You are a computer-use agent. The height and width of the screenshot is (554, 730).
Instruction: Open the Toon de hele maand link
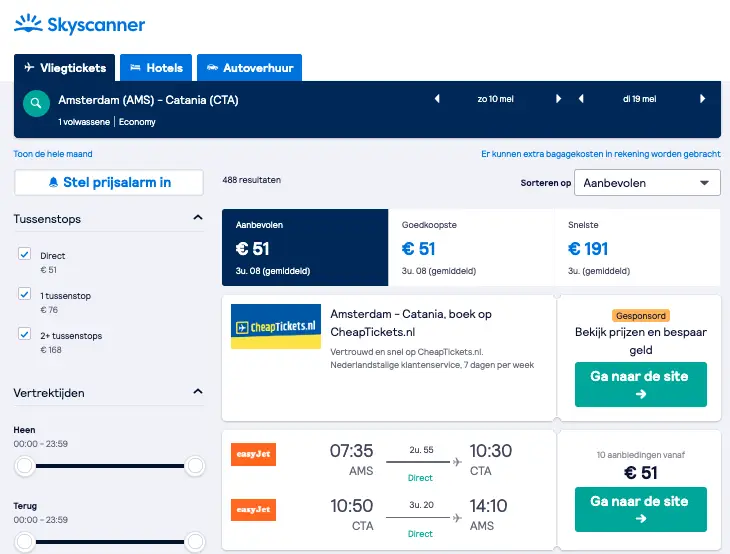[53, 154]
